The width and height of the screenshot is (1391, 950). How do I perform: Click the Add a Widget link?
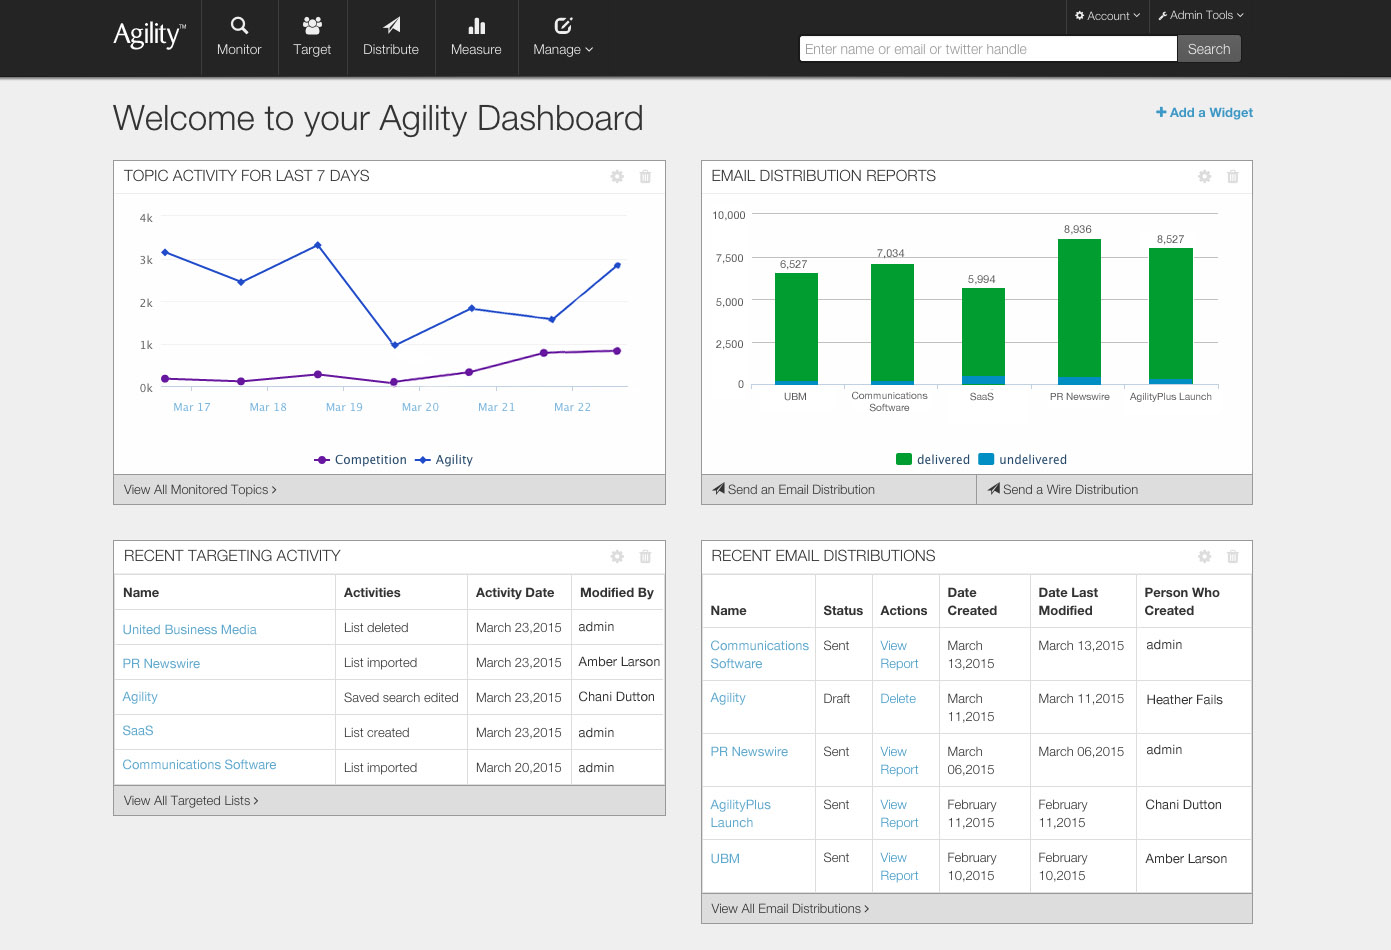pyautogui.click(x=1204, y=113)
